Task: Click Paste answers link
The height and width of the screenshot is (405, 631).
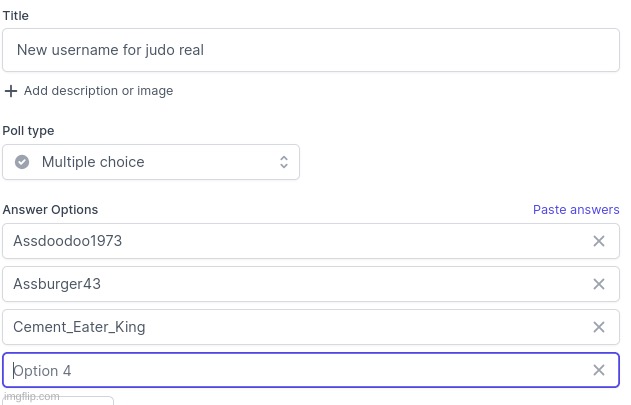Action: pyautogui.click(x=576, y=209)
